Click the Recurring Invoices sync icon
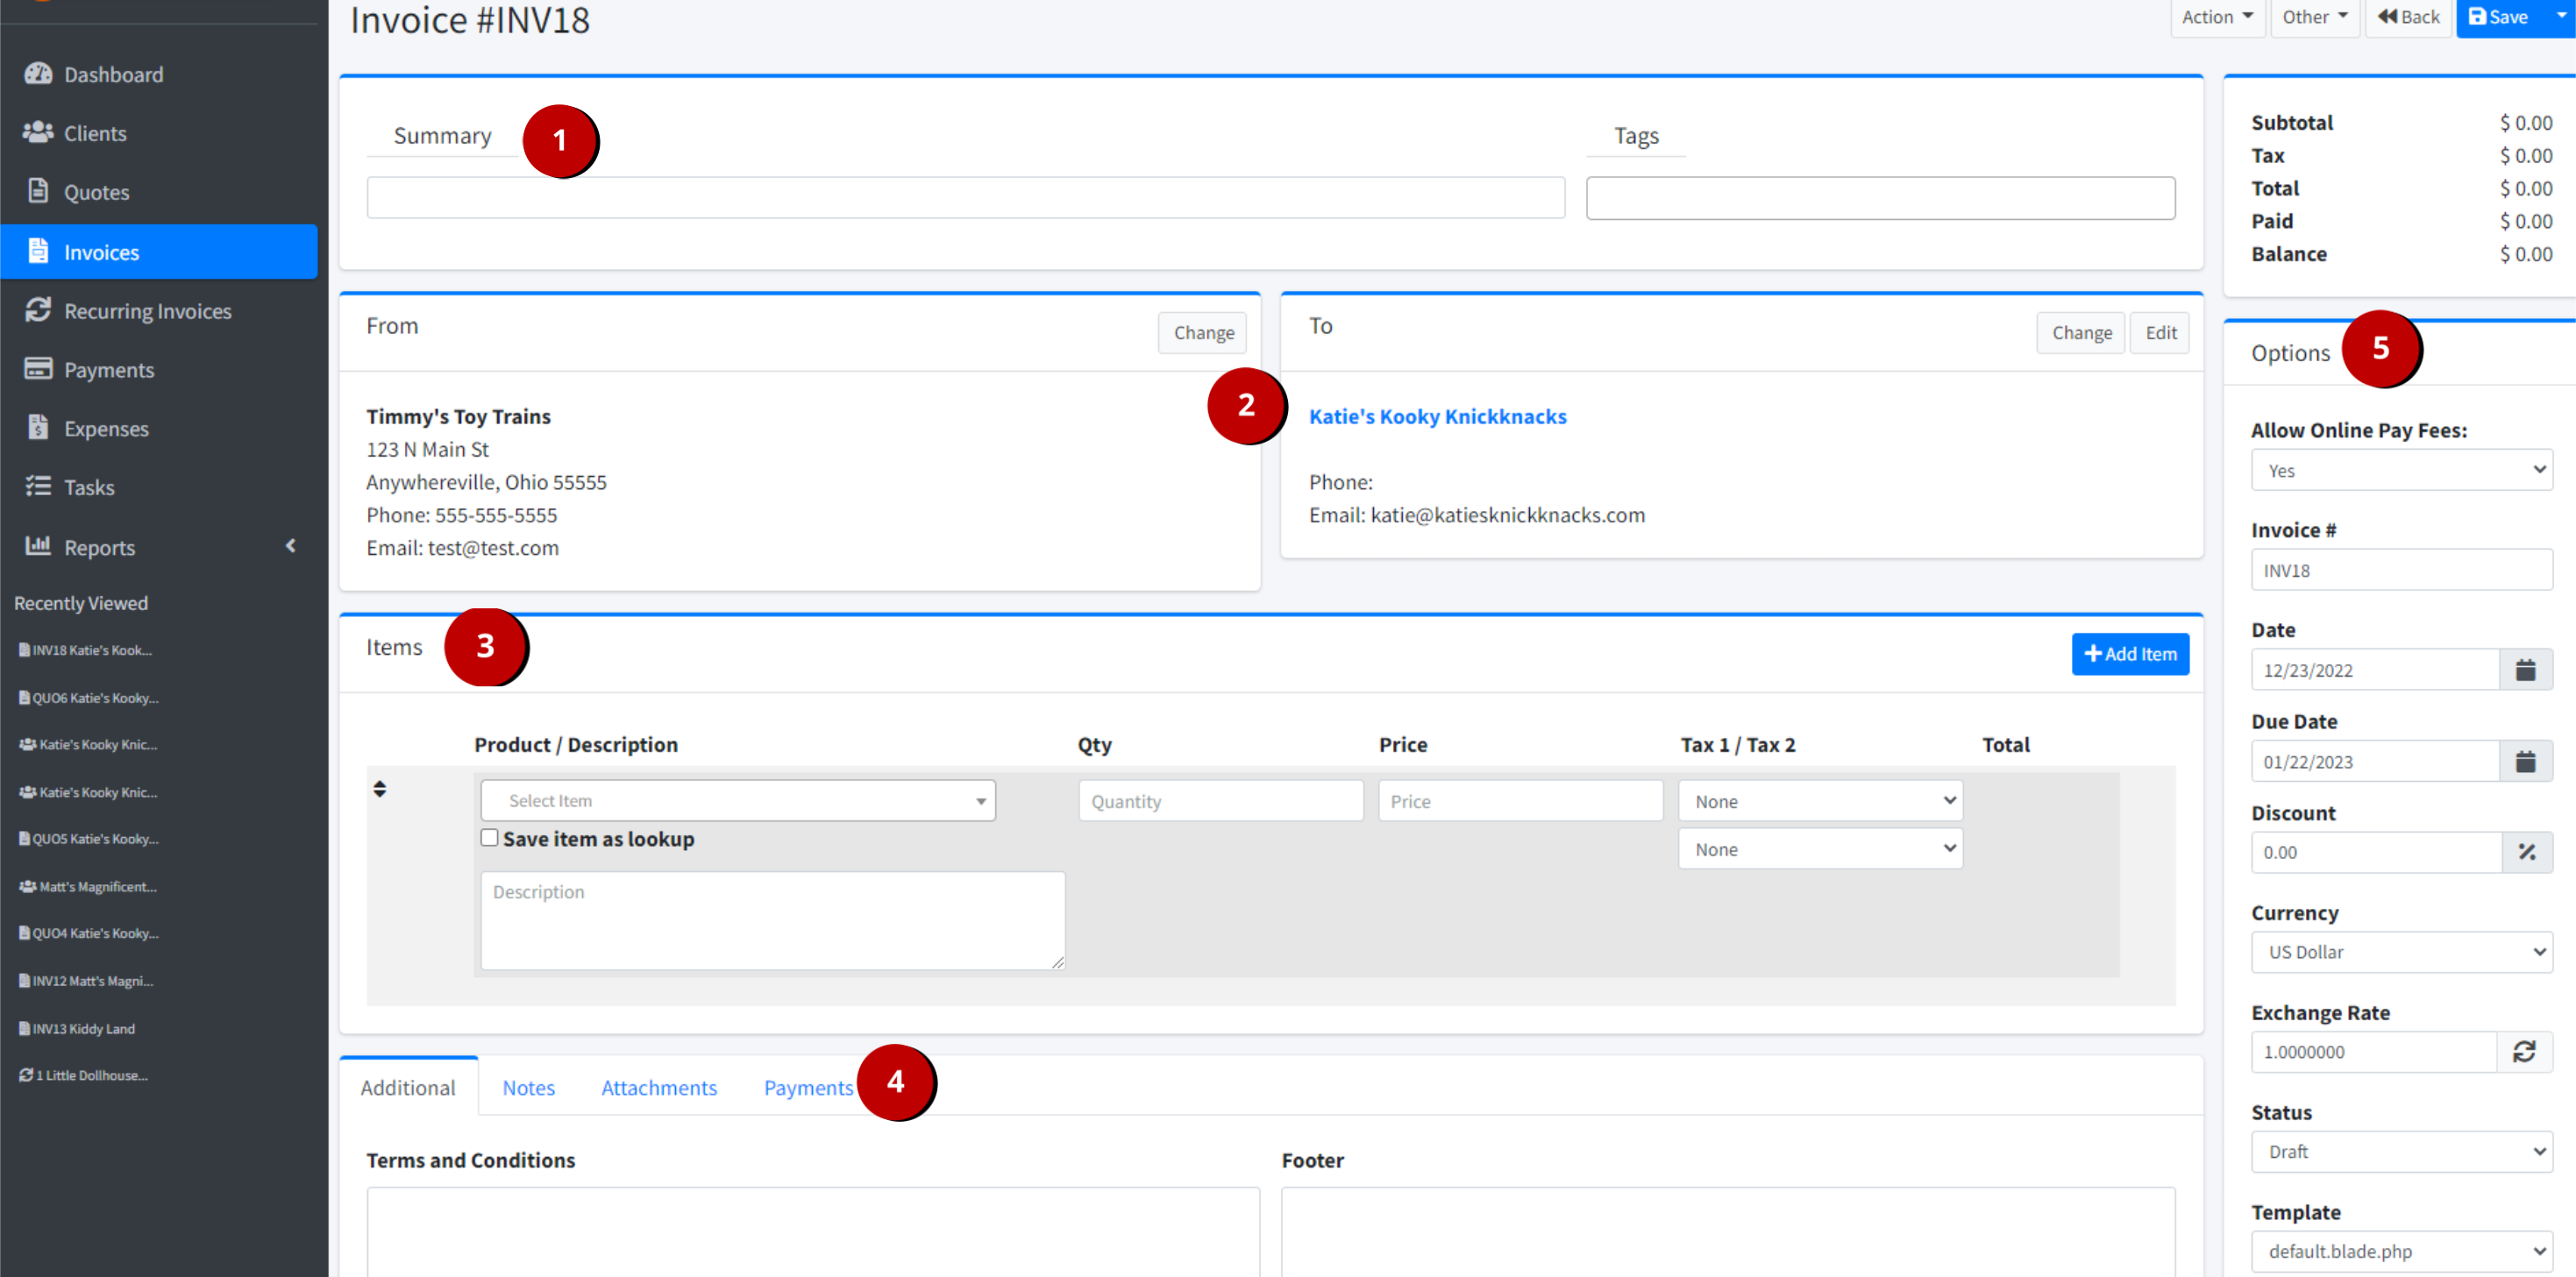 click(x=38, y=310)
